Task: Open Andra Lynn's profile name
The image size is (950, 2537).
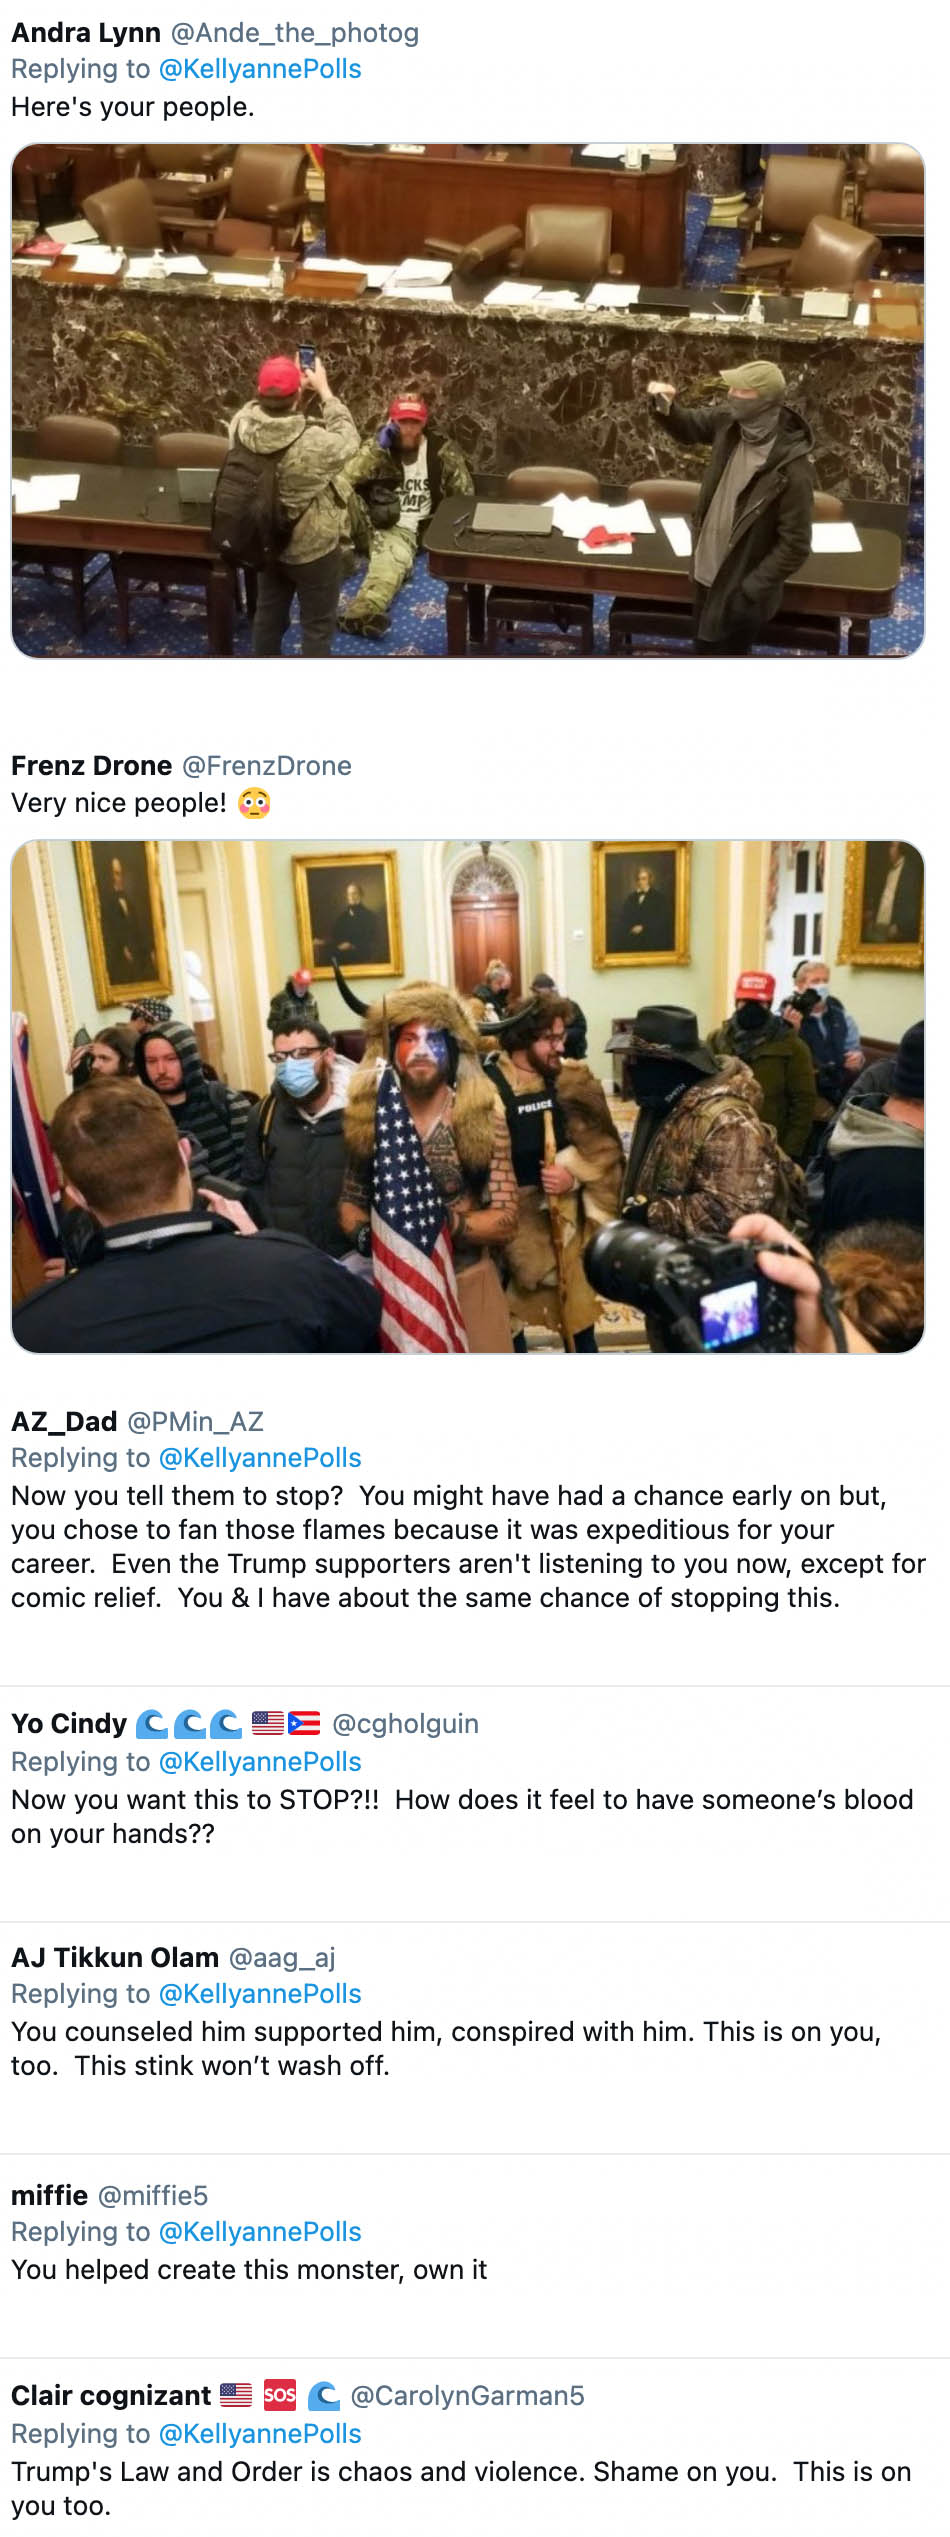Action: point(86,33)
